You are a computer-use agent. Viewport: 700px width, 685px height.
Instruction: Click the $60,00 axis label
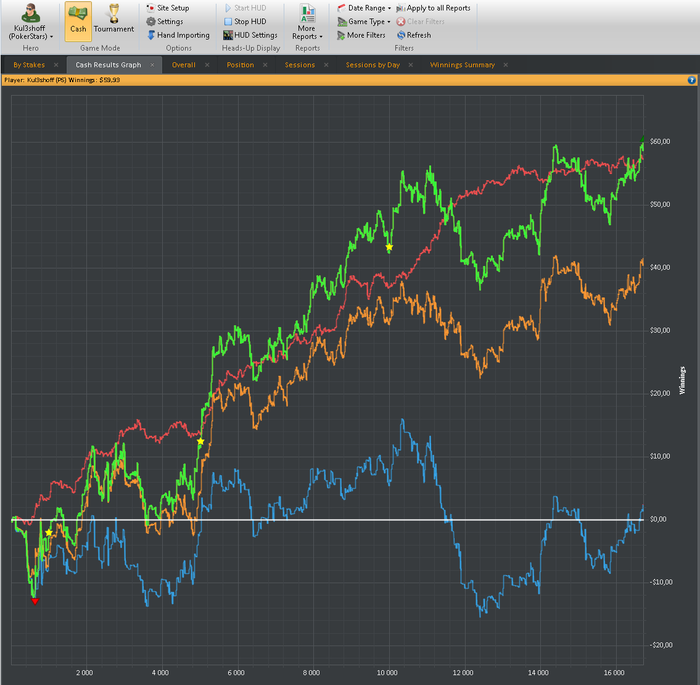click(x=660, y=142)
